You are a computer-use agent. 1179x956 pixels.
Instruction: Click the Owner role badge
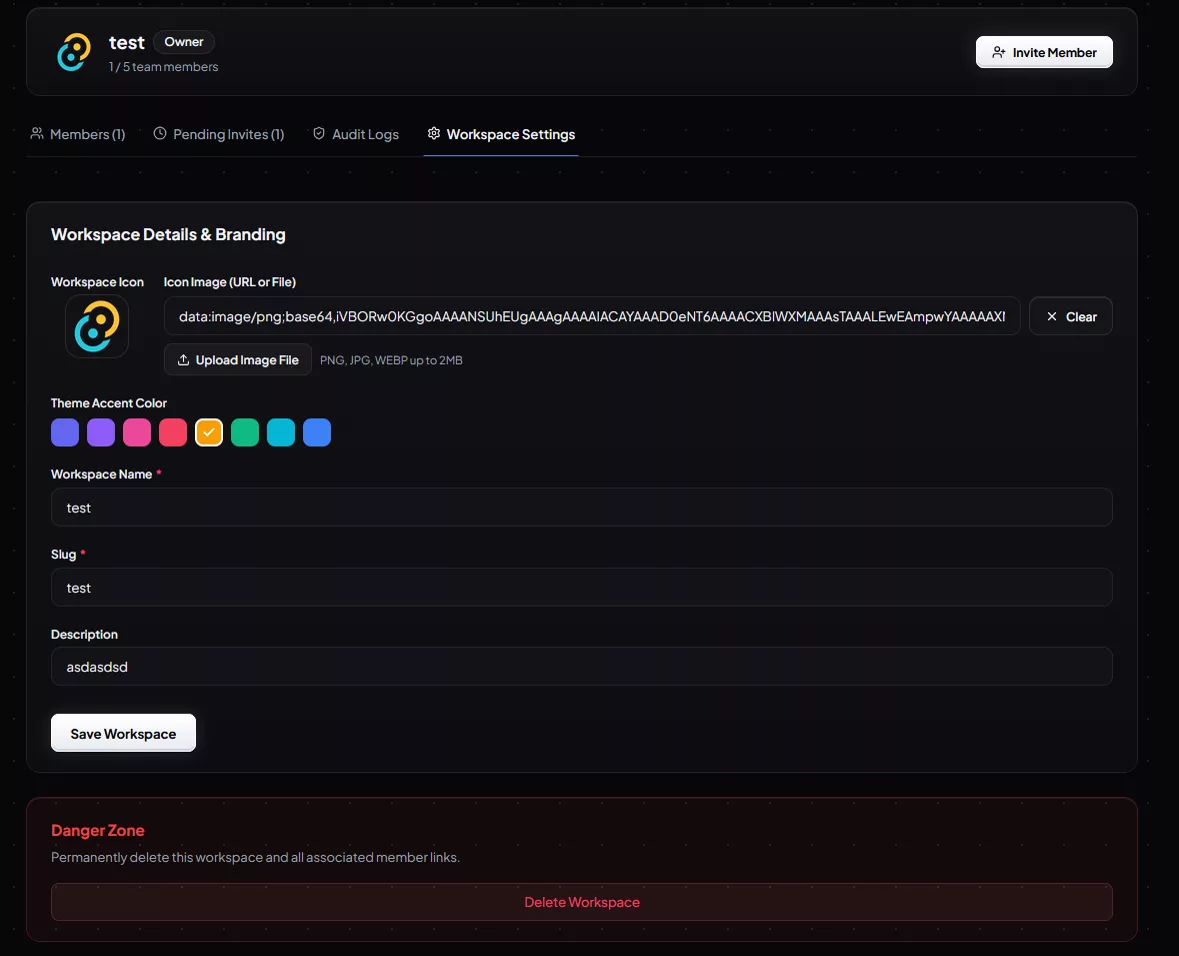pyautogui.click(x=184, y=42)
